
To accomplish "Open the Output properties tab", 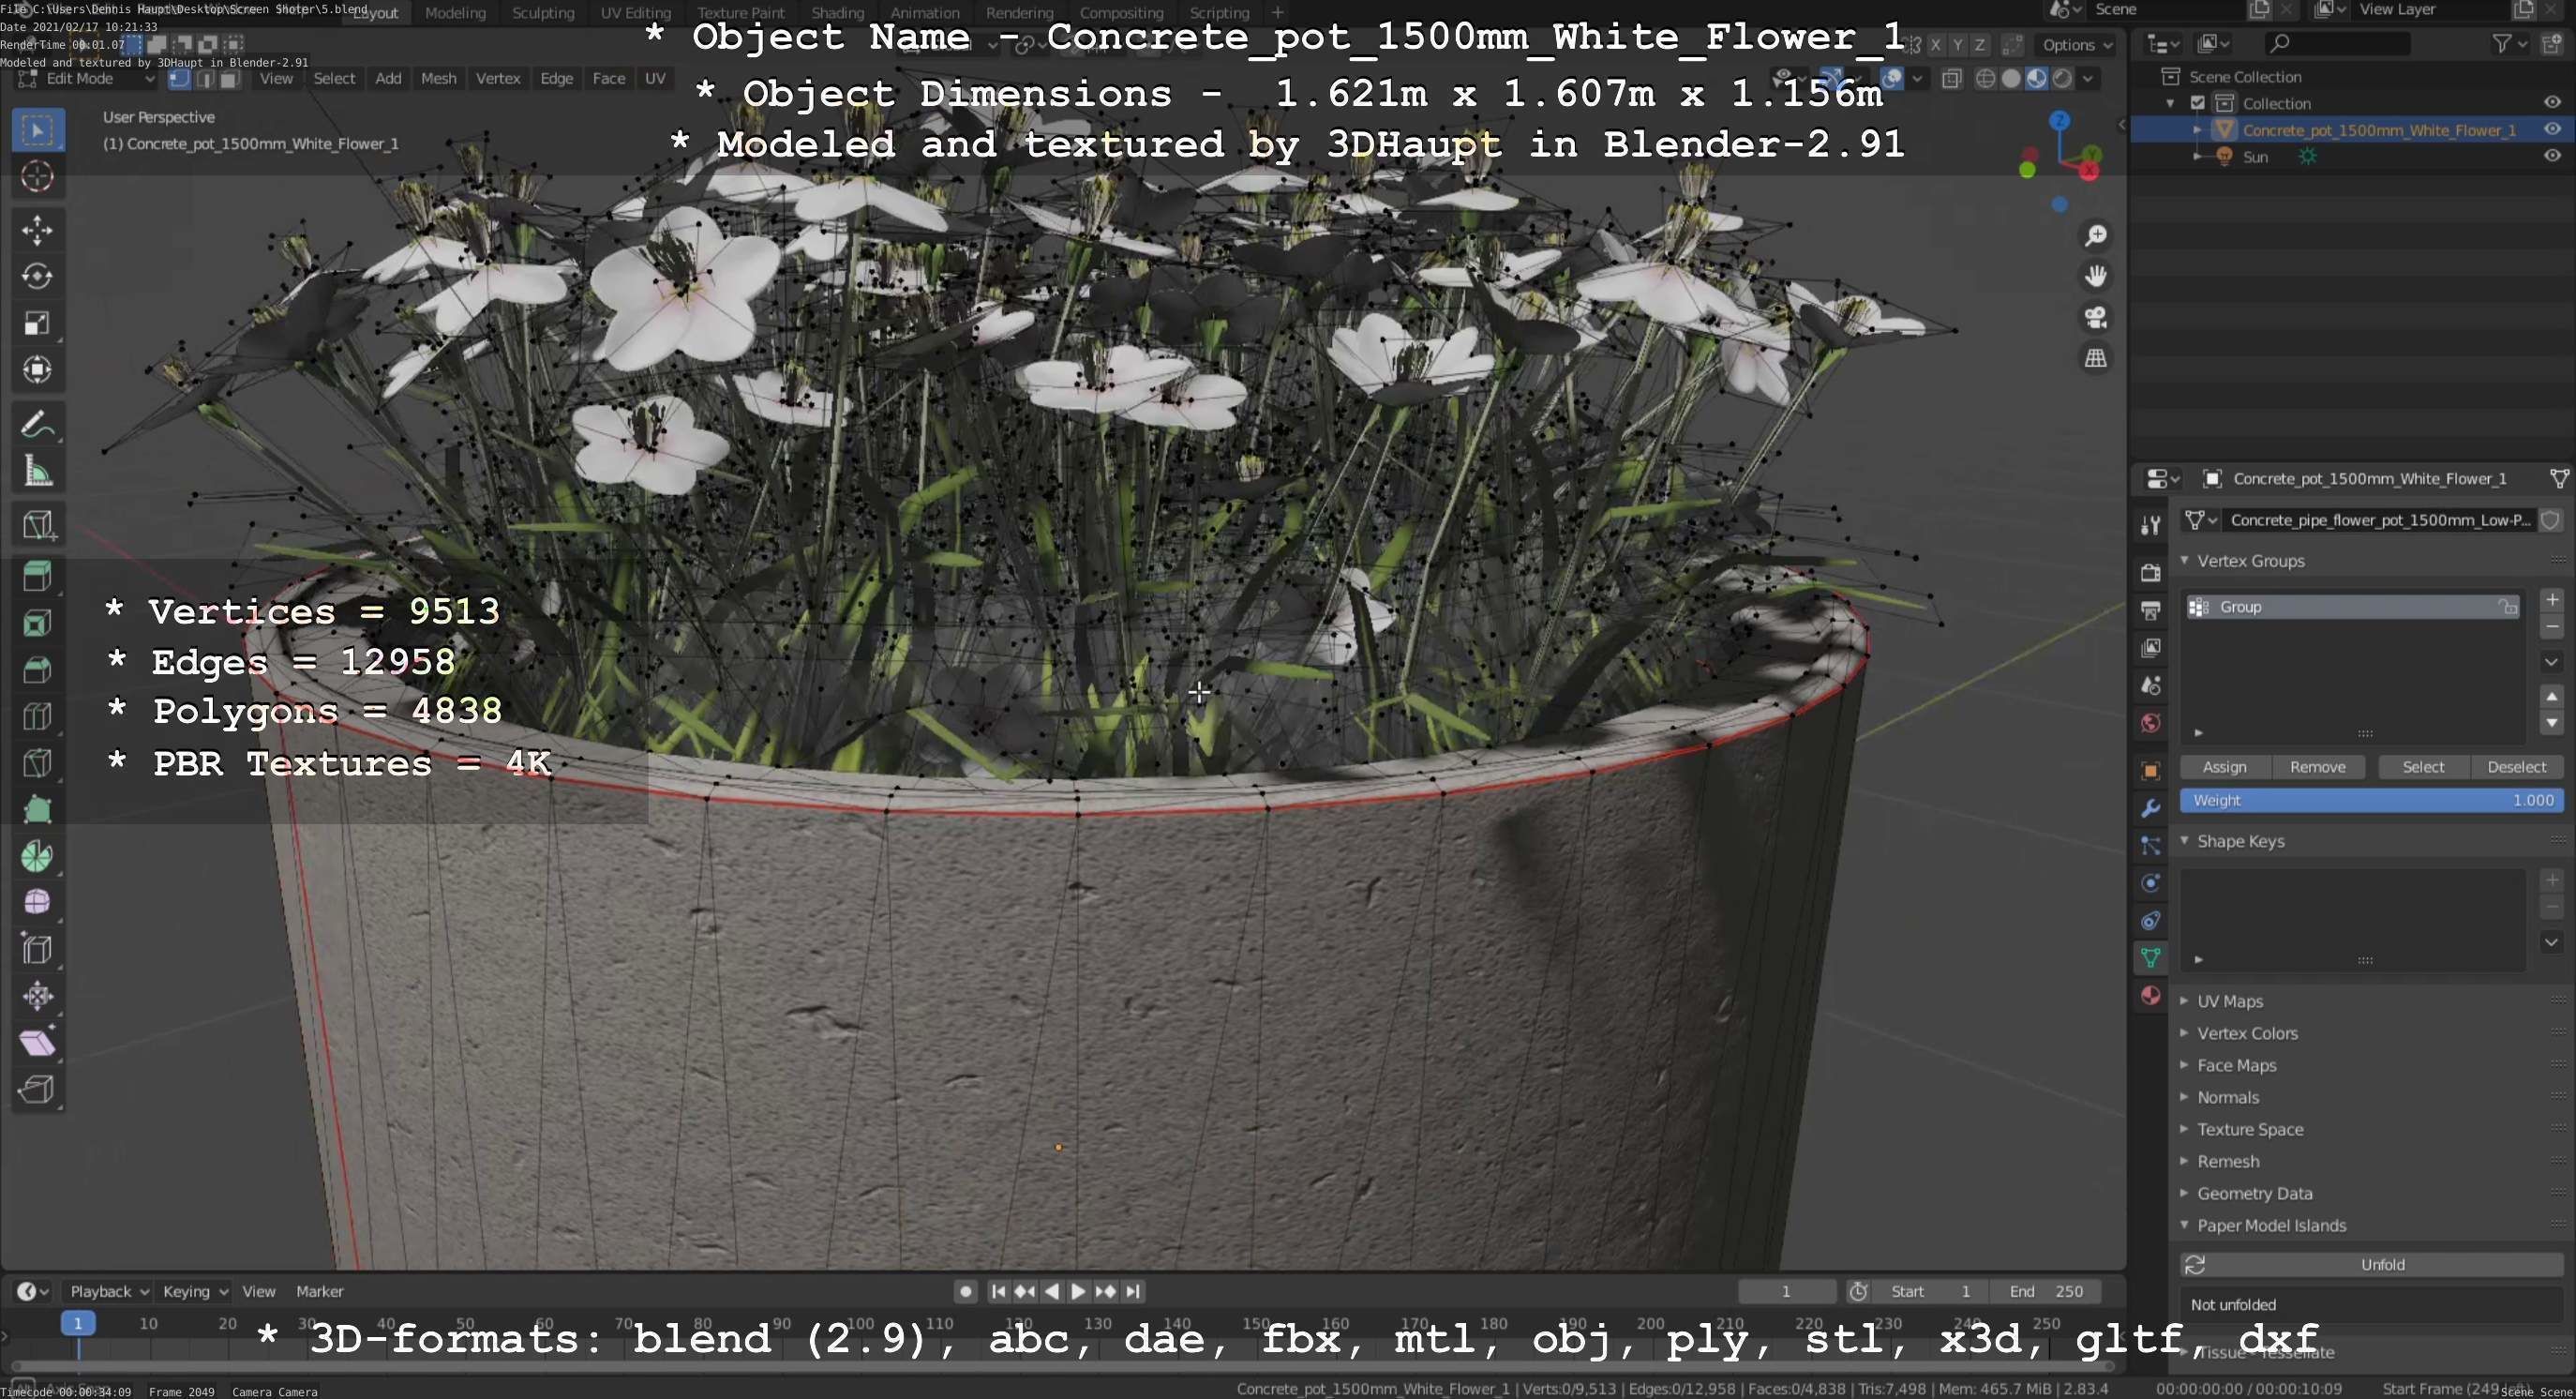I will point(2151,610).
